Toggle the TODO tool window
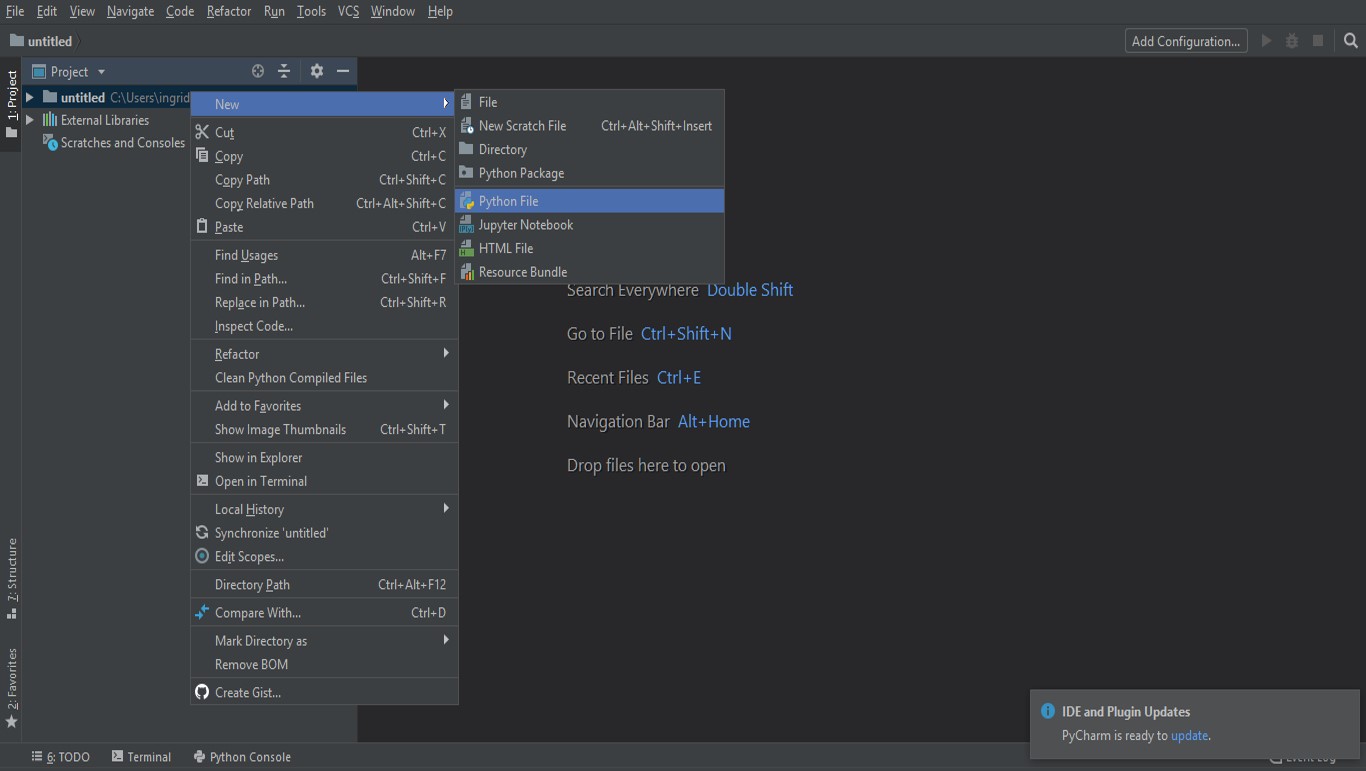Viewport: 1366px width, 771px height. click(x=60, y=757)
